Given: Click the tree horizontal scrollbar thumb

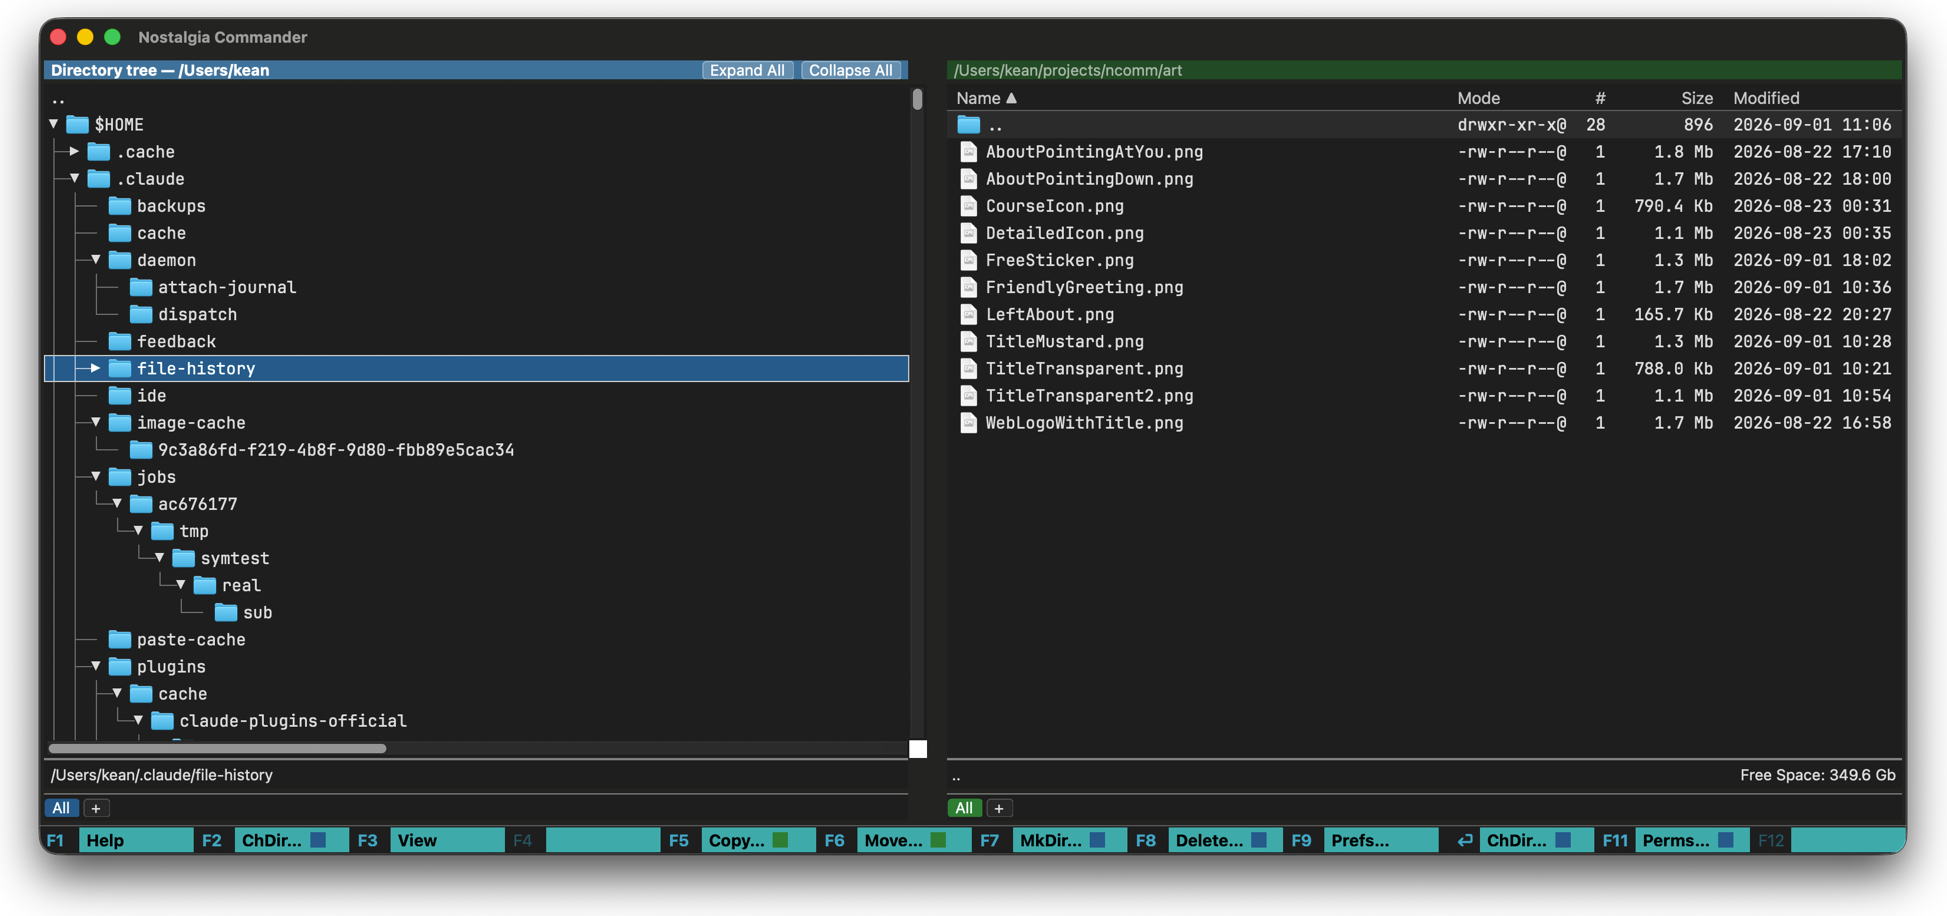Looking at the screenshot, I should pos(217,748).
